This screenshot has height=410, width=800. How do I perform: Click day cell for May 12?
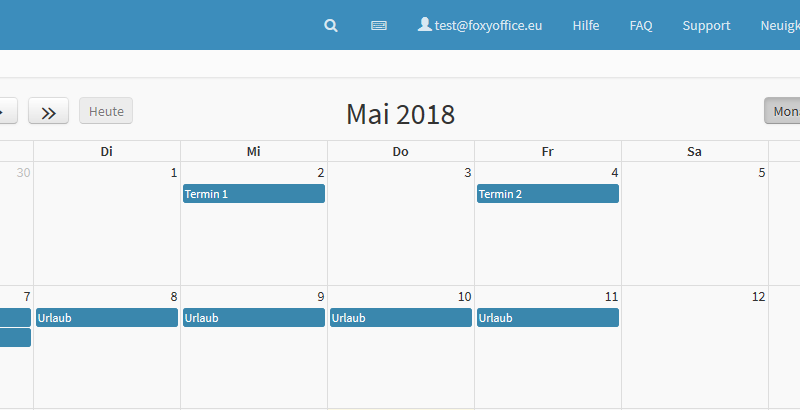(x=695, y=355)
